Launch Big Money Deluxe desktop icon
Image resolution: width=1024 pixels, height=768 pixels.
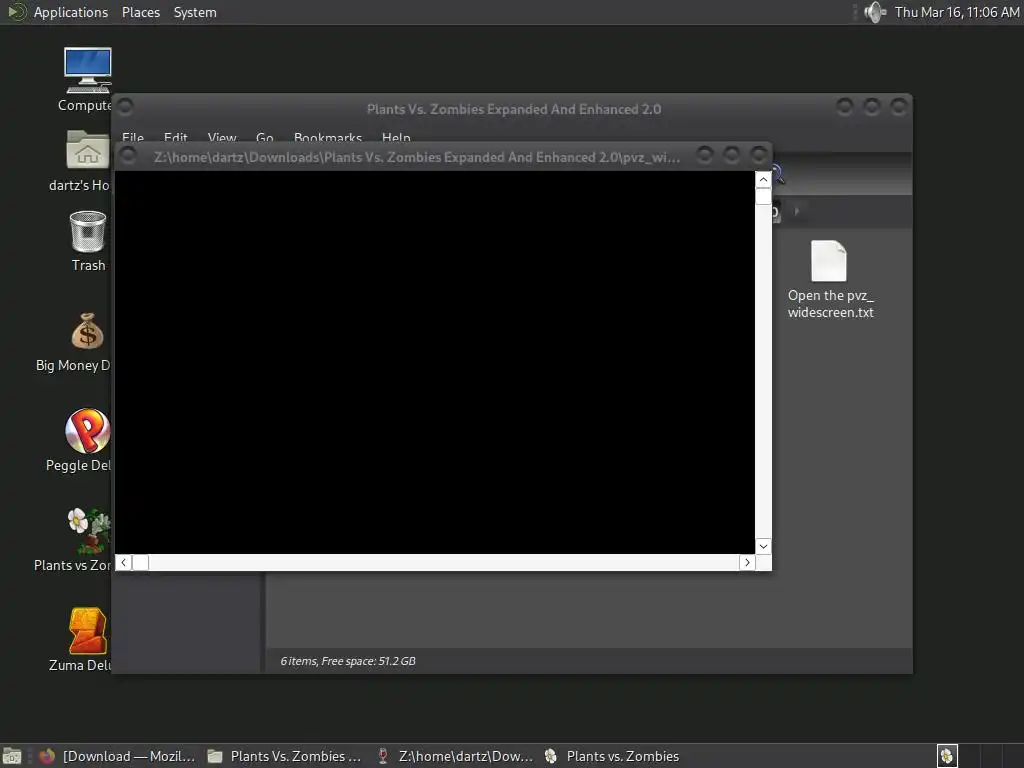click(88, 331)
